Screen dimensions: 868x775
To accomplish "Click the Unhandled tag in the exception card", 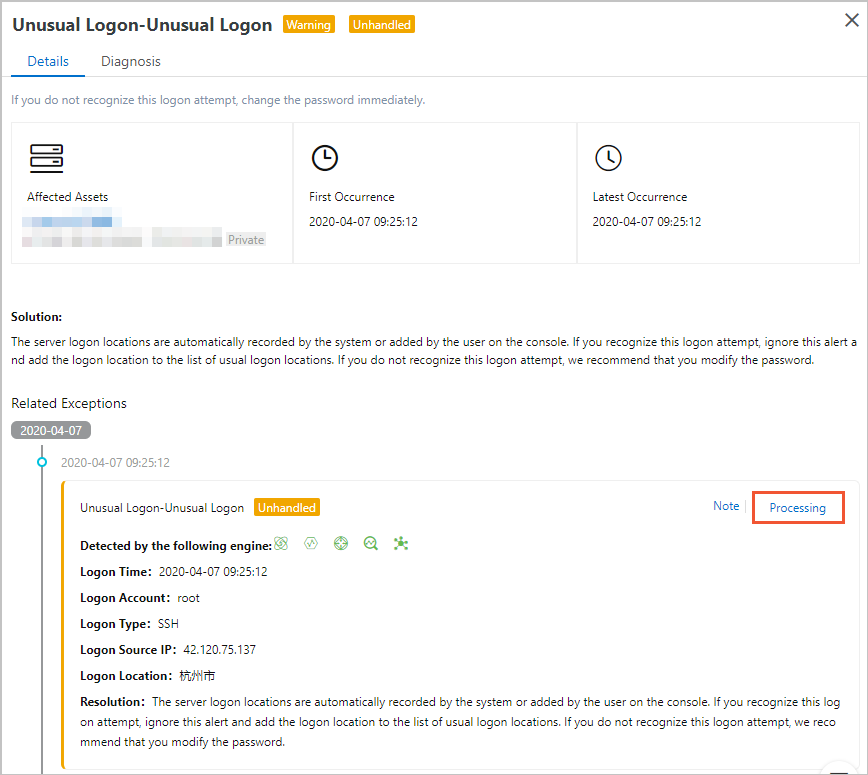I will (x=287, y=508).
